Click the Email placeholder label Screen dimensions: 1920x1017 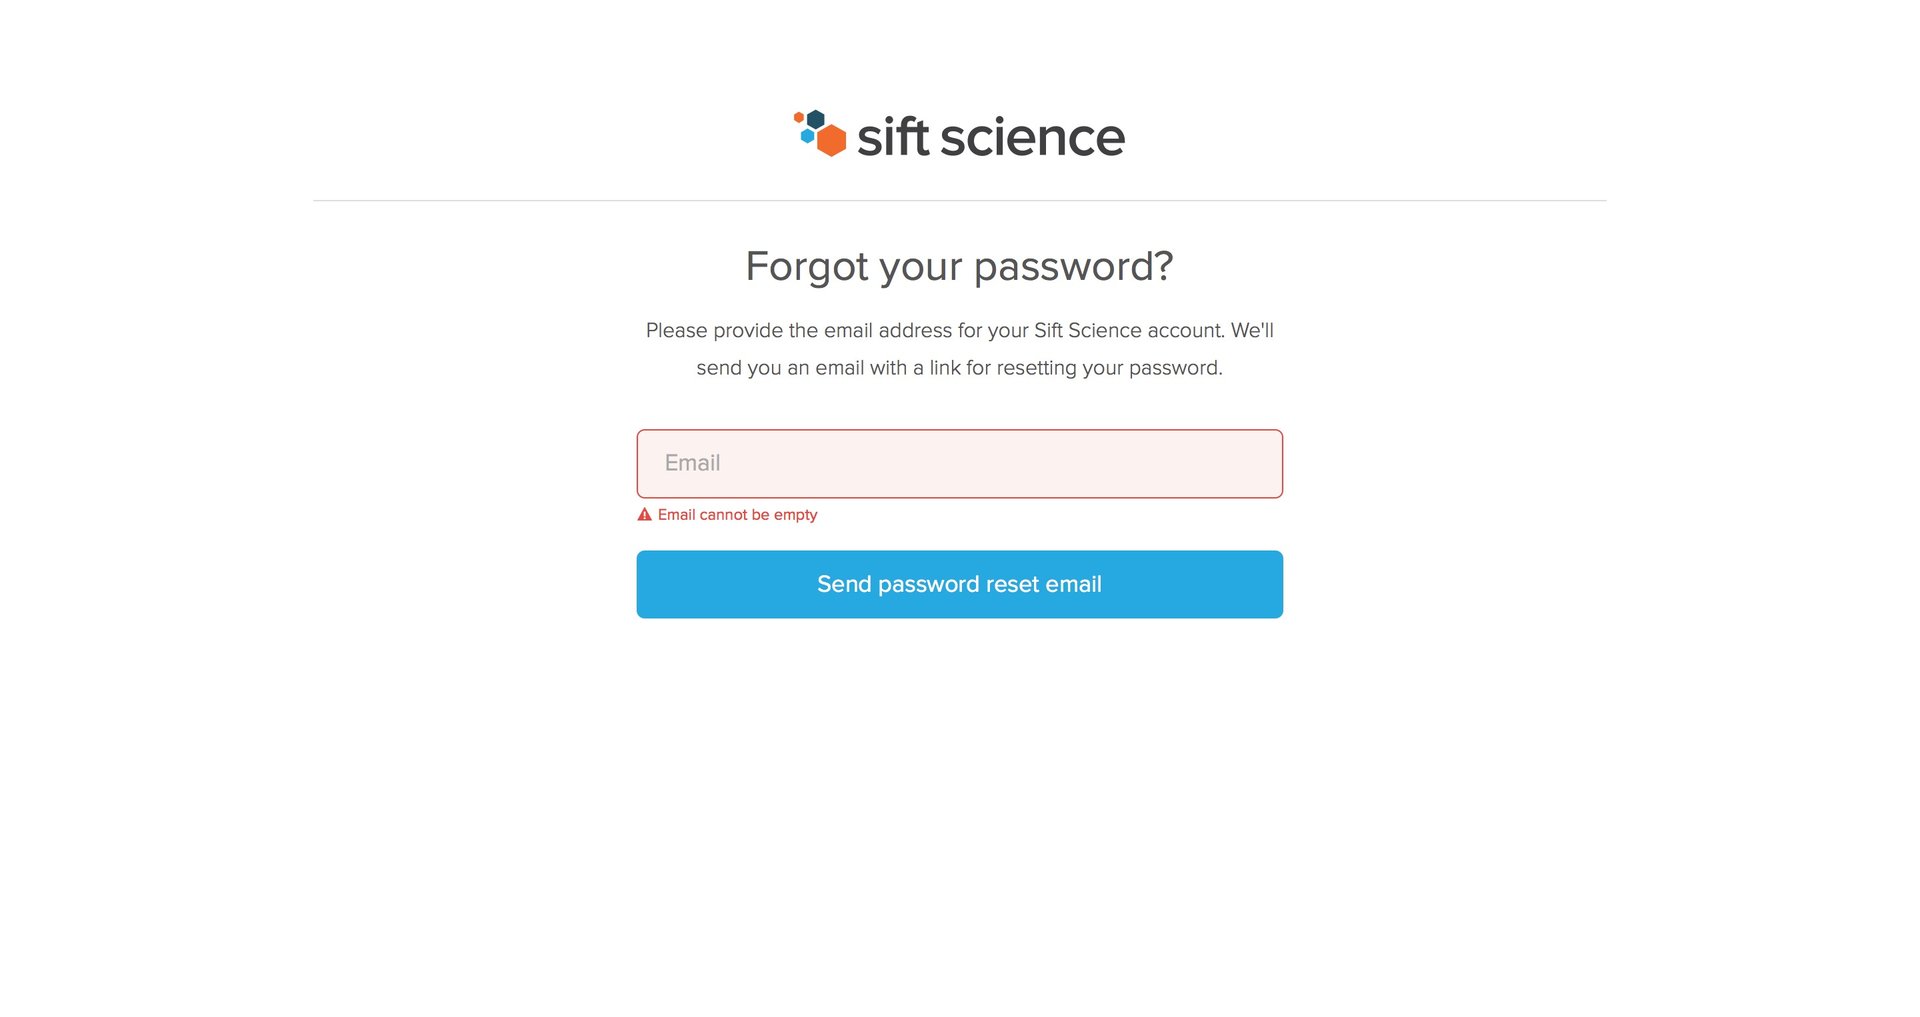pyautogui.click(x=693, y=463)
